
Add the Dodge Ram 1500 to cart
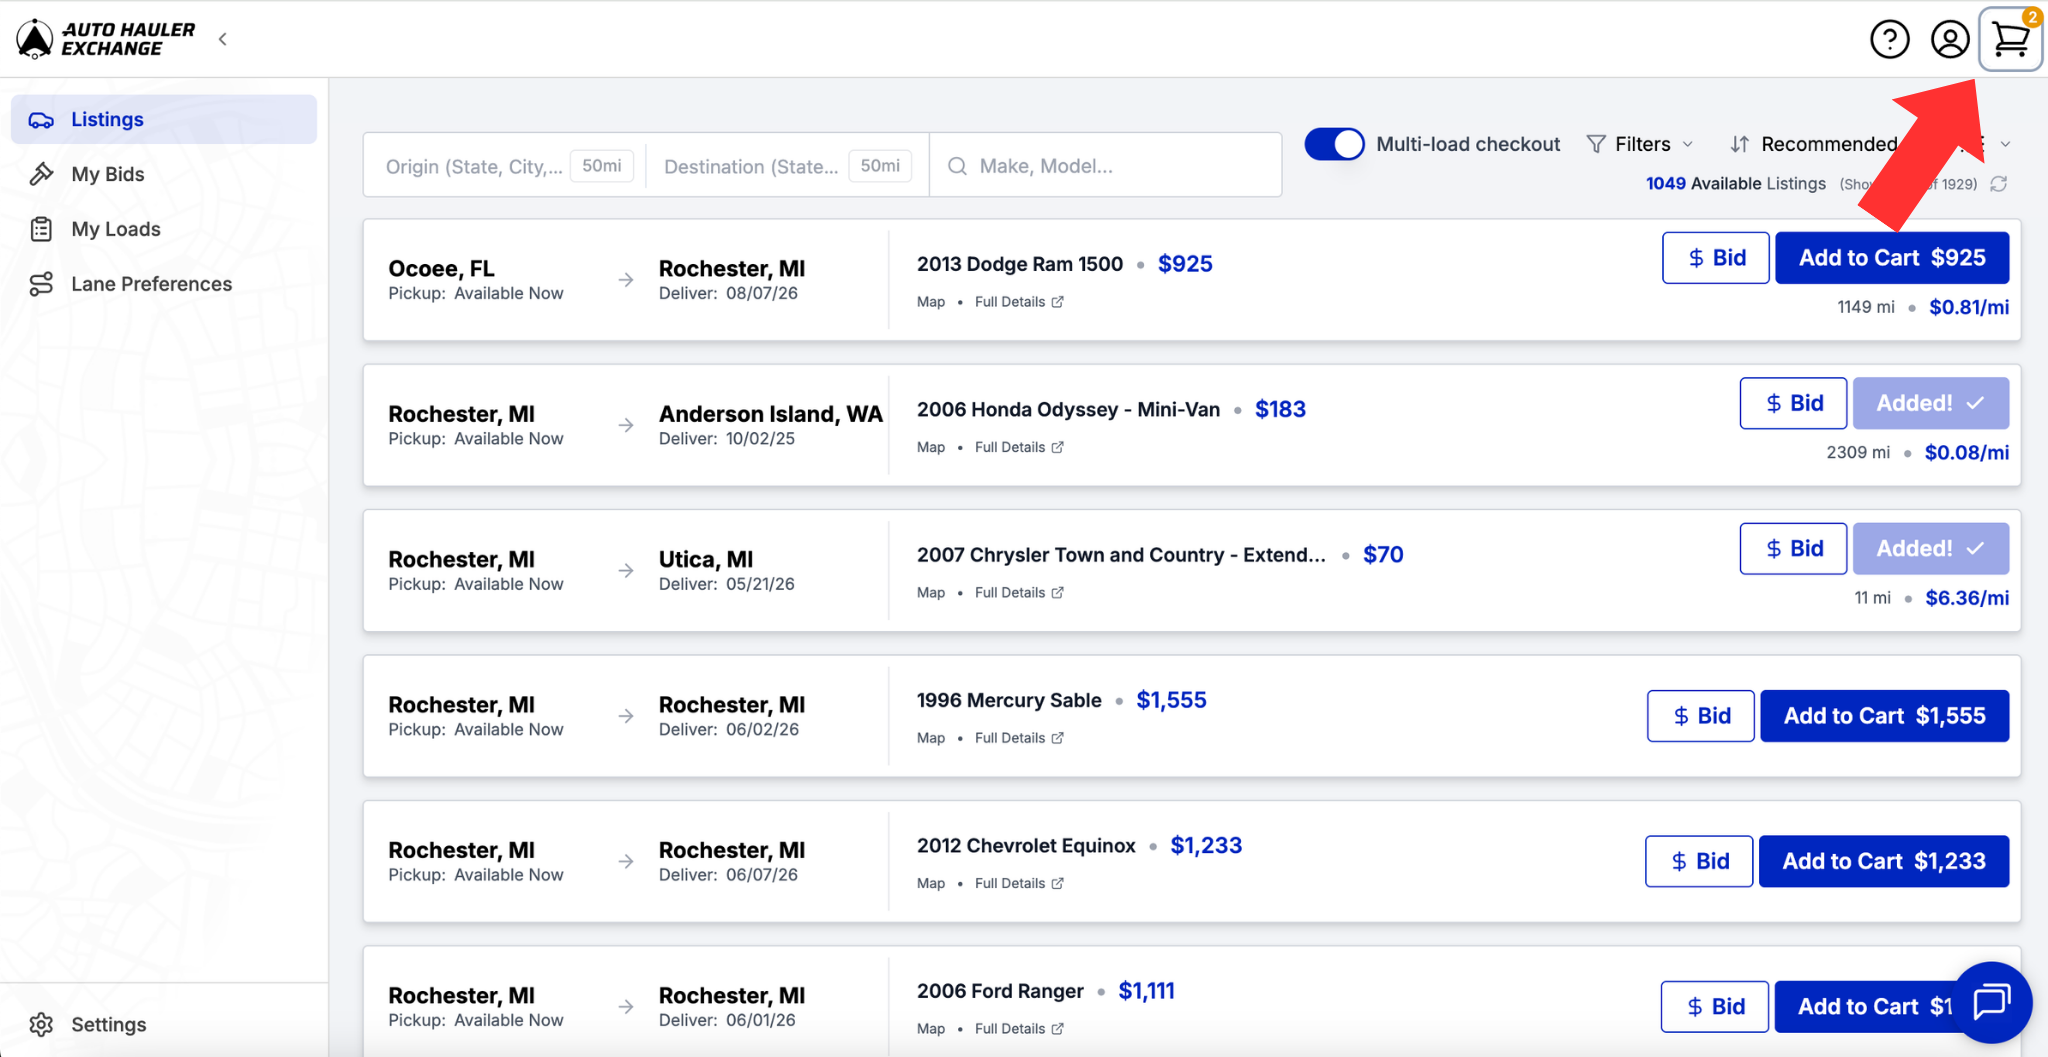[x=1892, y=258]
